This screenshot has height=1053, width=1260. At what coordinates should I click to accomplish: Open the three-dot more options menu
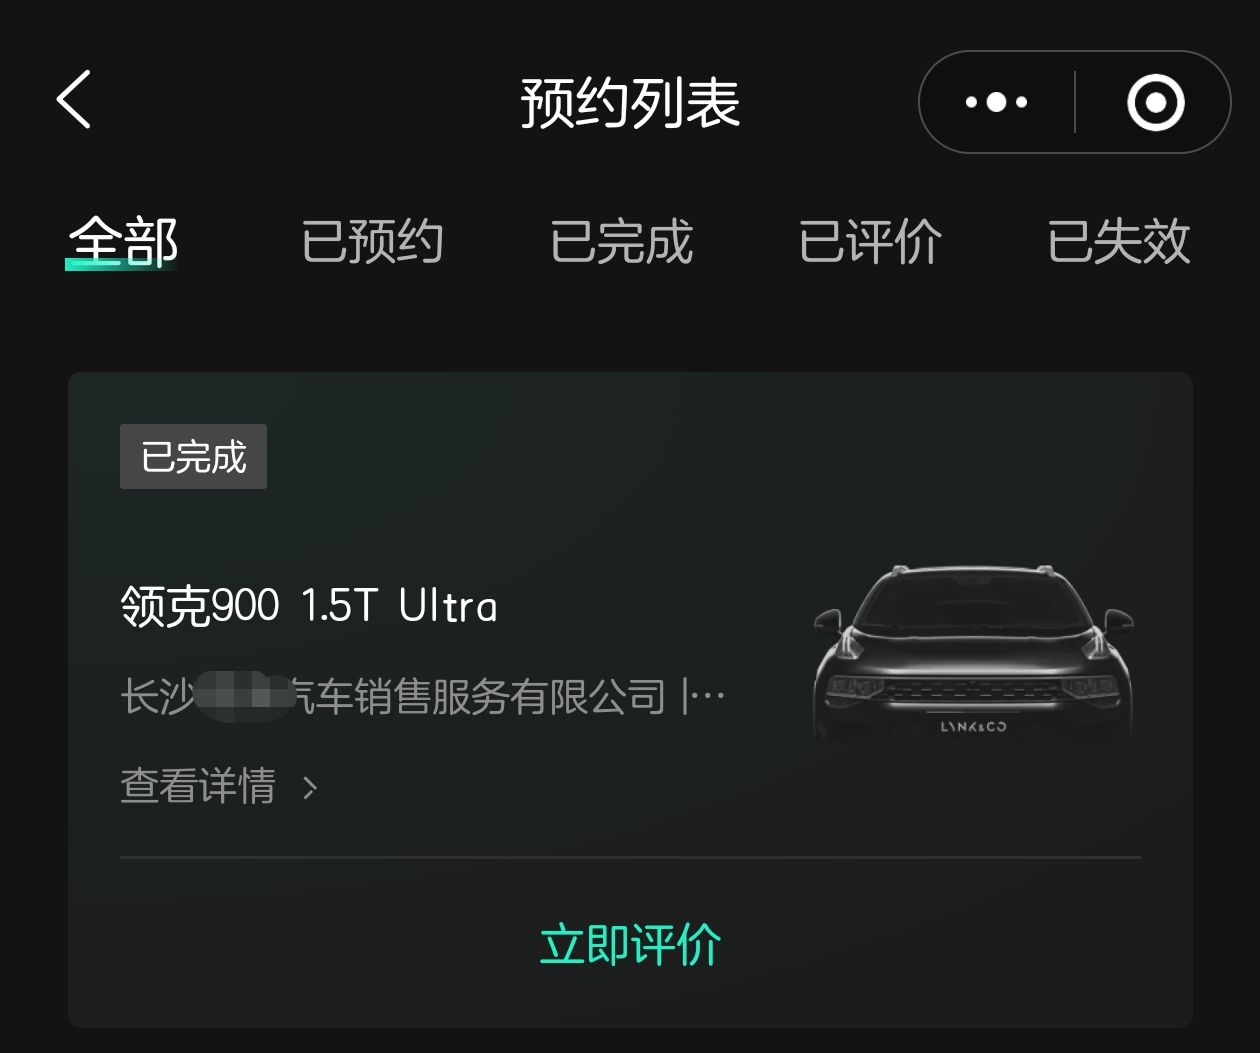pos(996,102)
